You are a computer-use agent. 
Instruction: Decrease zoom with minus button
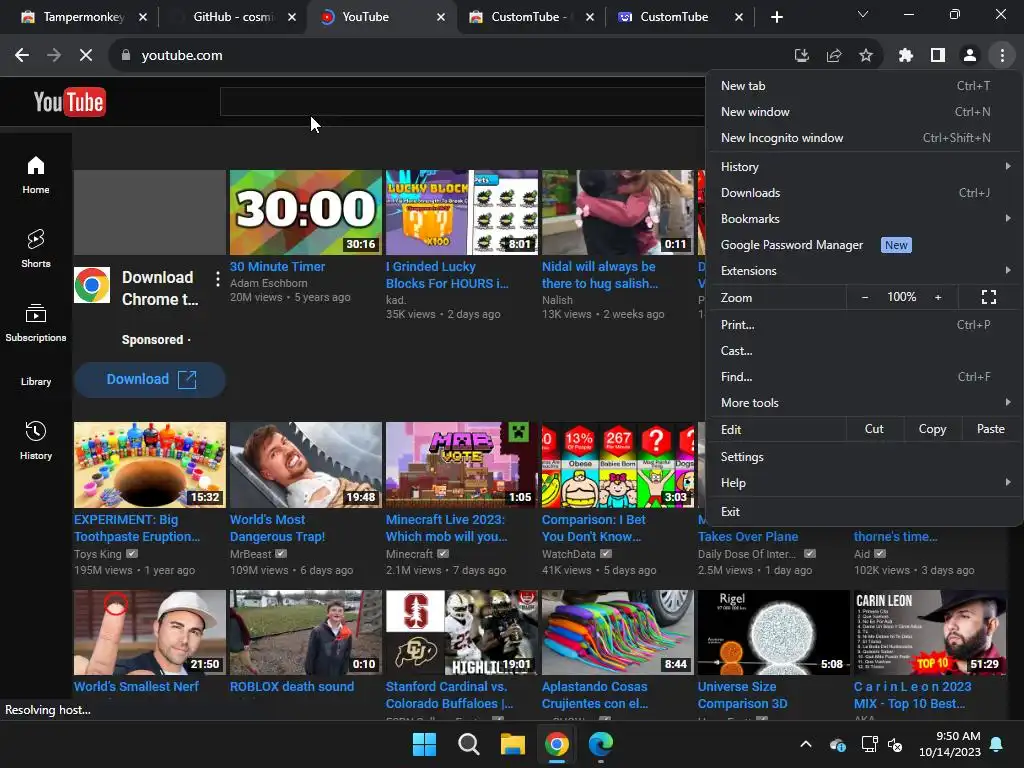[x=865, y=297]
